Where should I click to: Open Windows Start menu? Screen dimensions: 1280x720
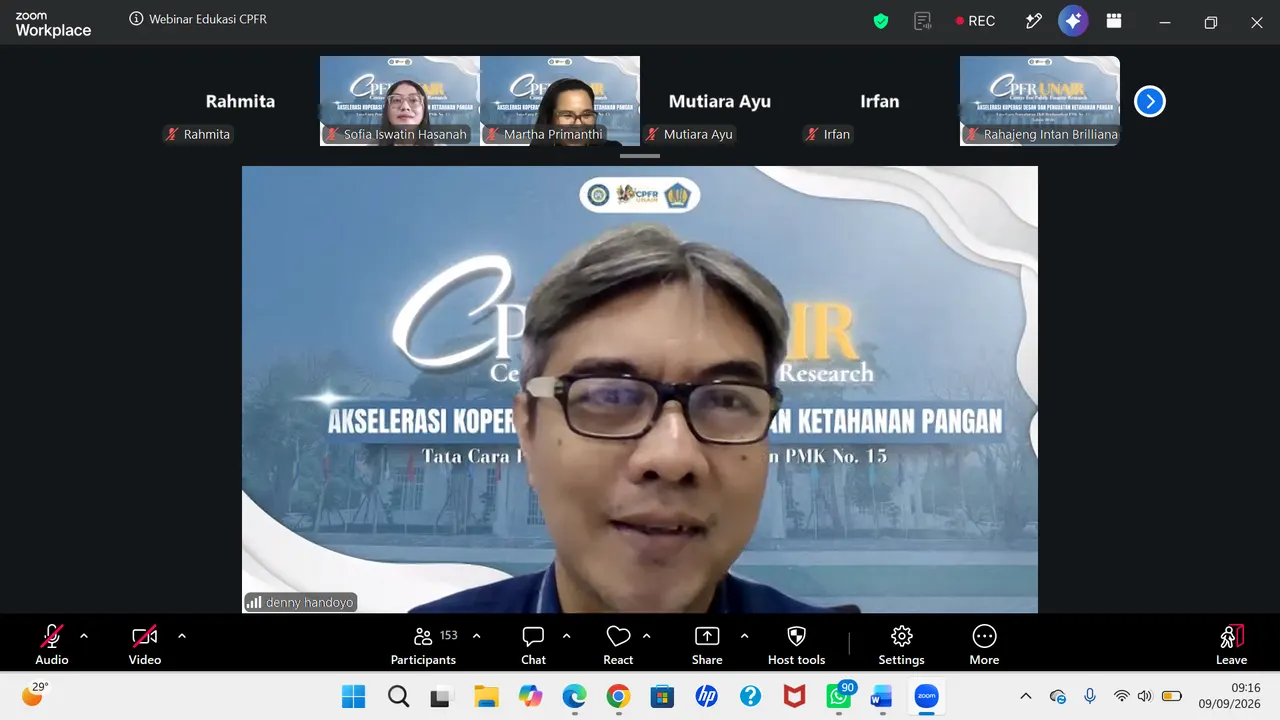point(353,697)
